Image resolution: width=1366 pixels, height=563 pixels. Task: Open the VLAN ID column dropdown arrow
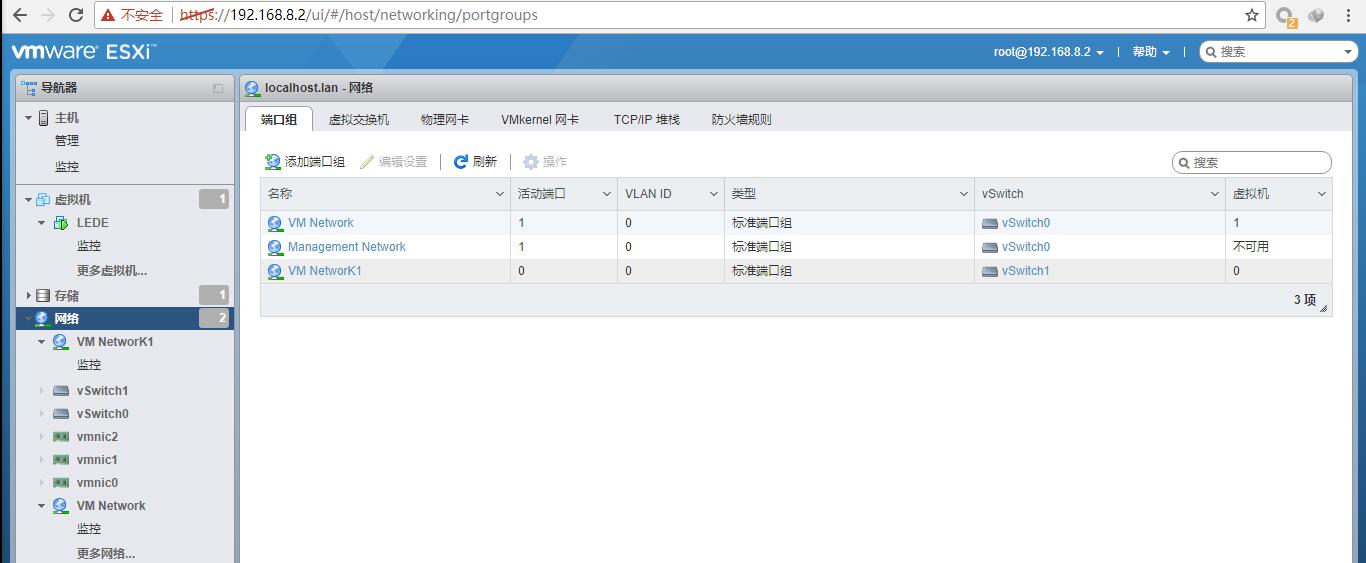click(x=714, y=194)
